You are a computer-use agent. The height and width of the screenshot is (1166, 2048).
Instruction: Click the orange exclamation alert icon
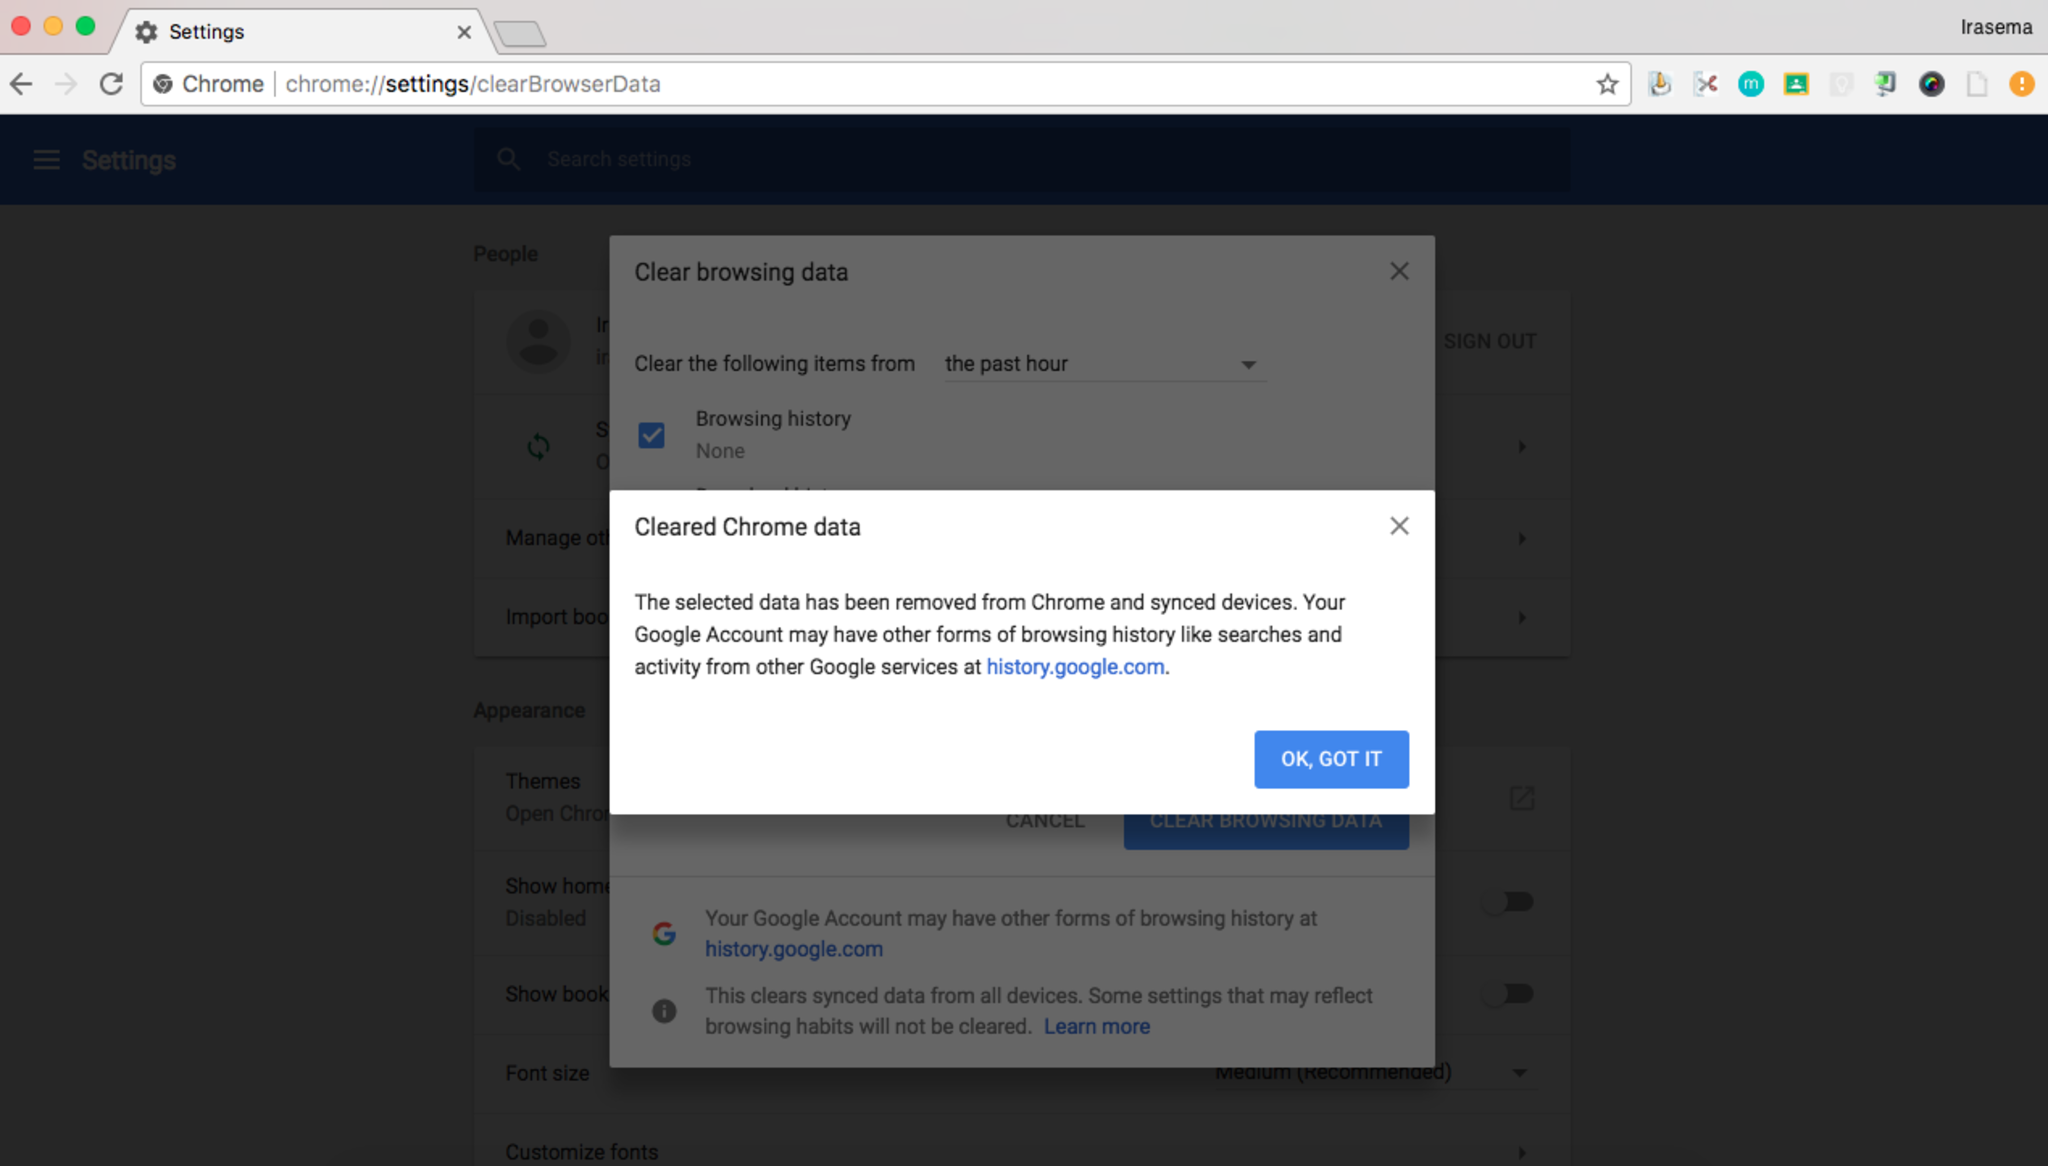pyautogui.click(x=2021, y=84)
